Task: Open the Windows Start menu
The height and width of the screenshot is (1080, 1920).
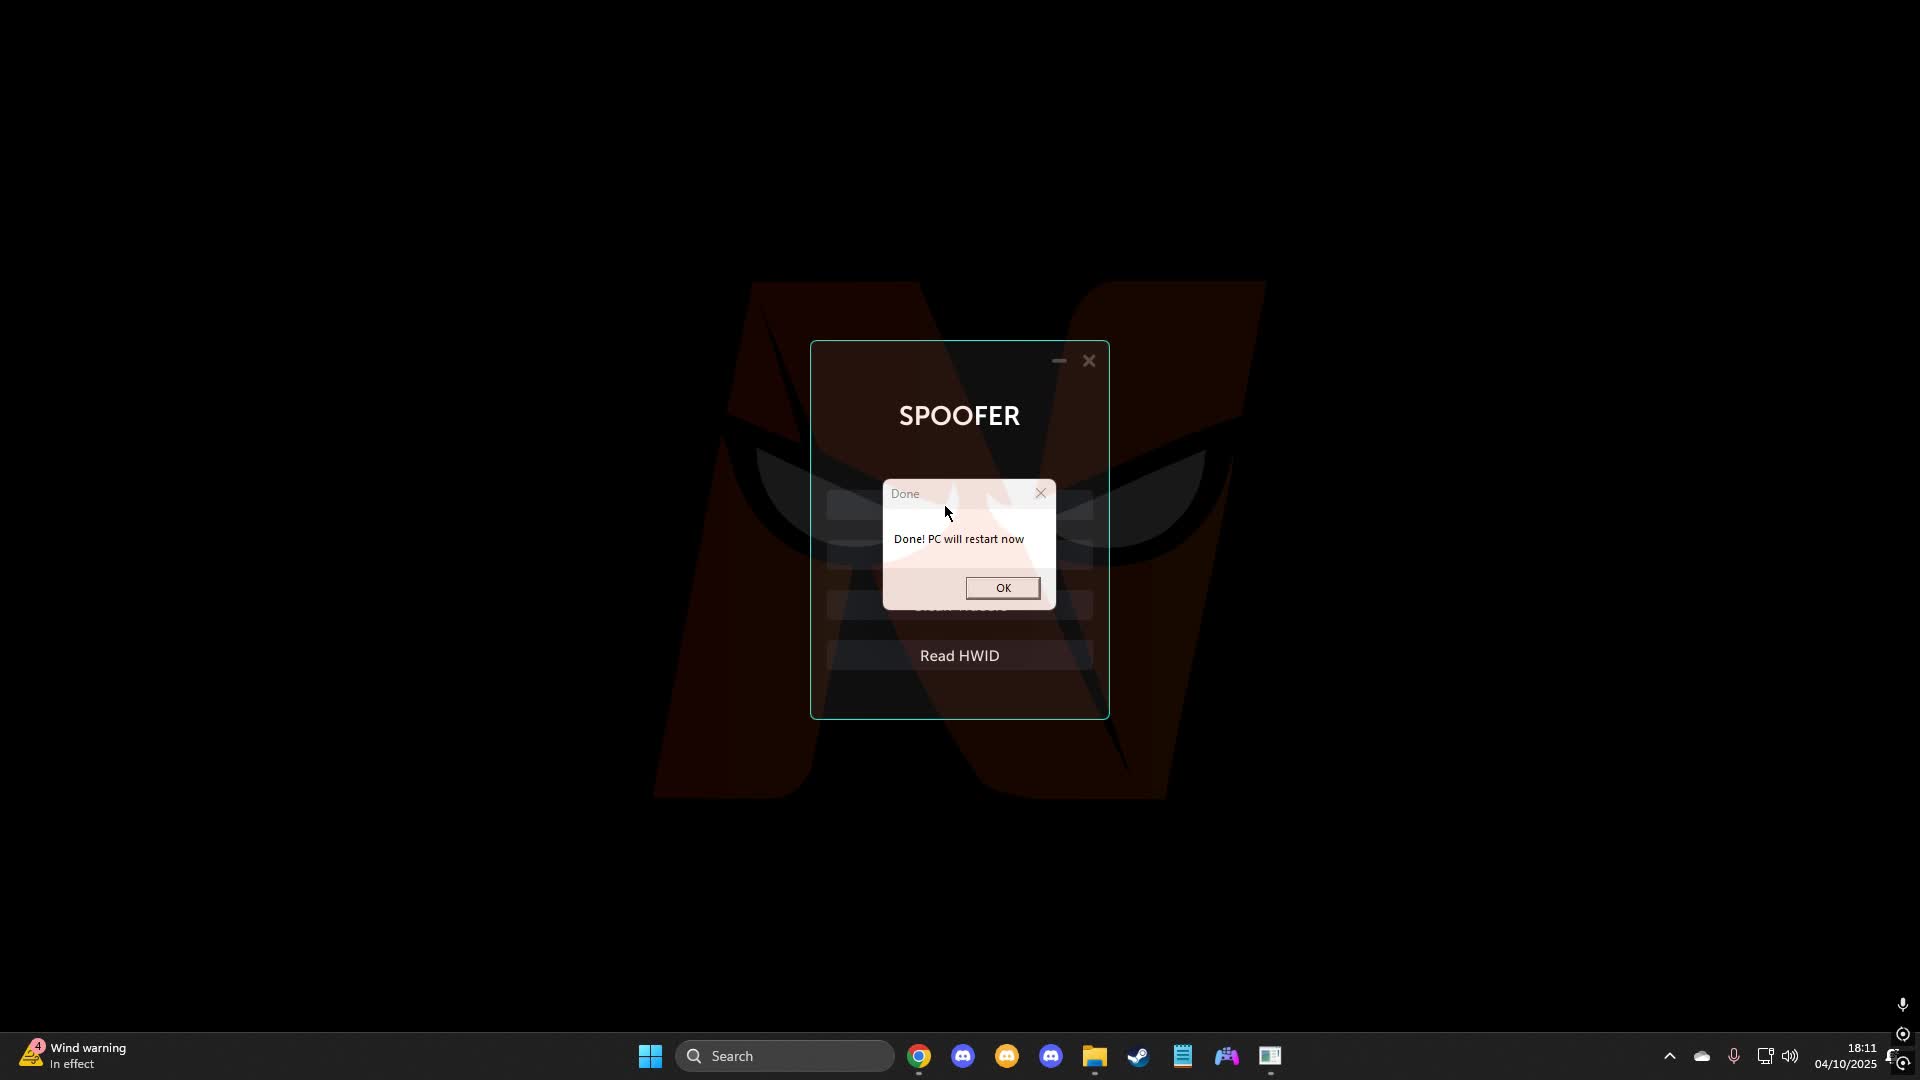Action: point(650,1056)
